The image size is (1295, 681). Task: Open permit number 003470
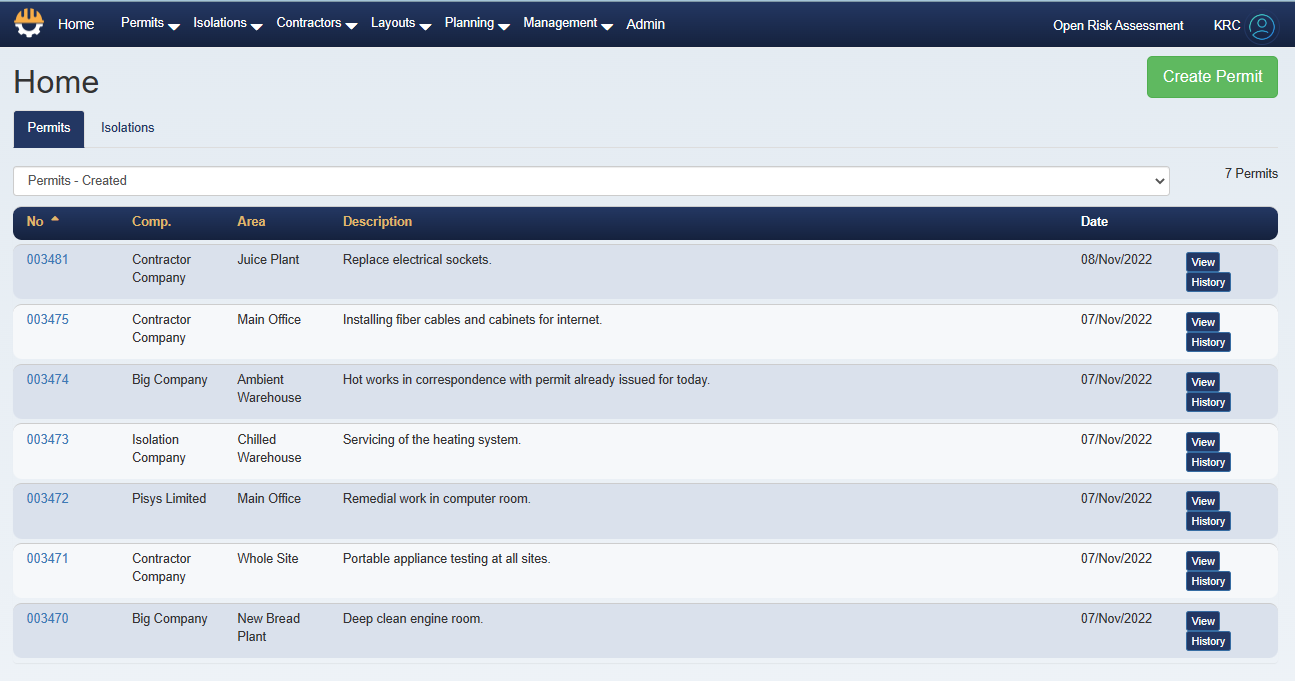(x=47, y=619)
